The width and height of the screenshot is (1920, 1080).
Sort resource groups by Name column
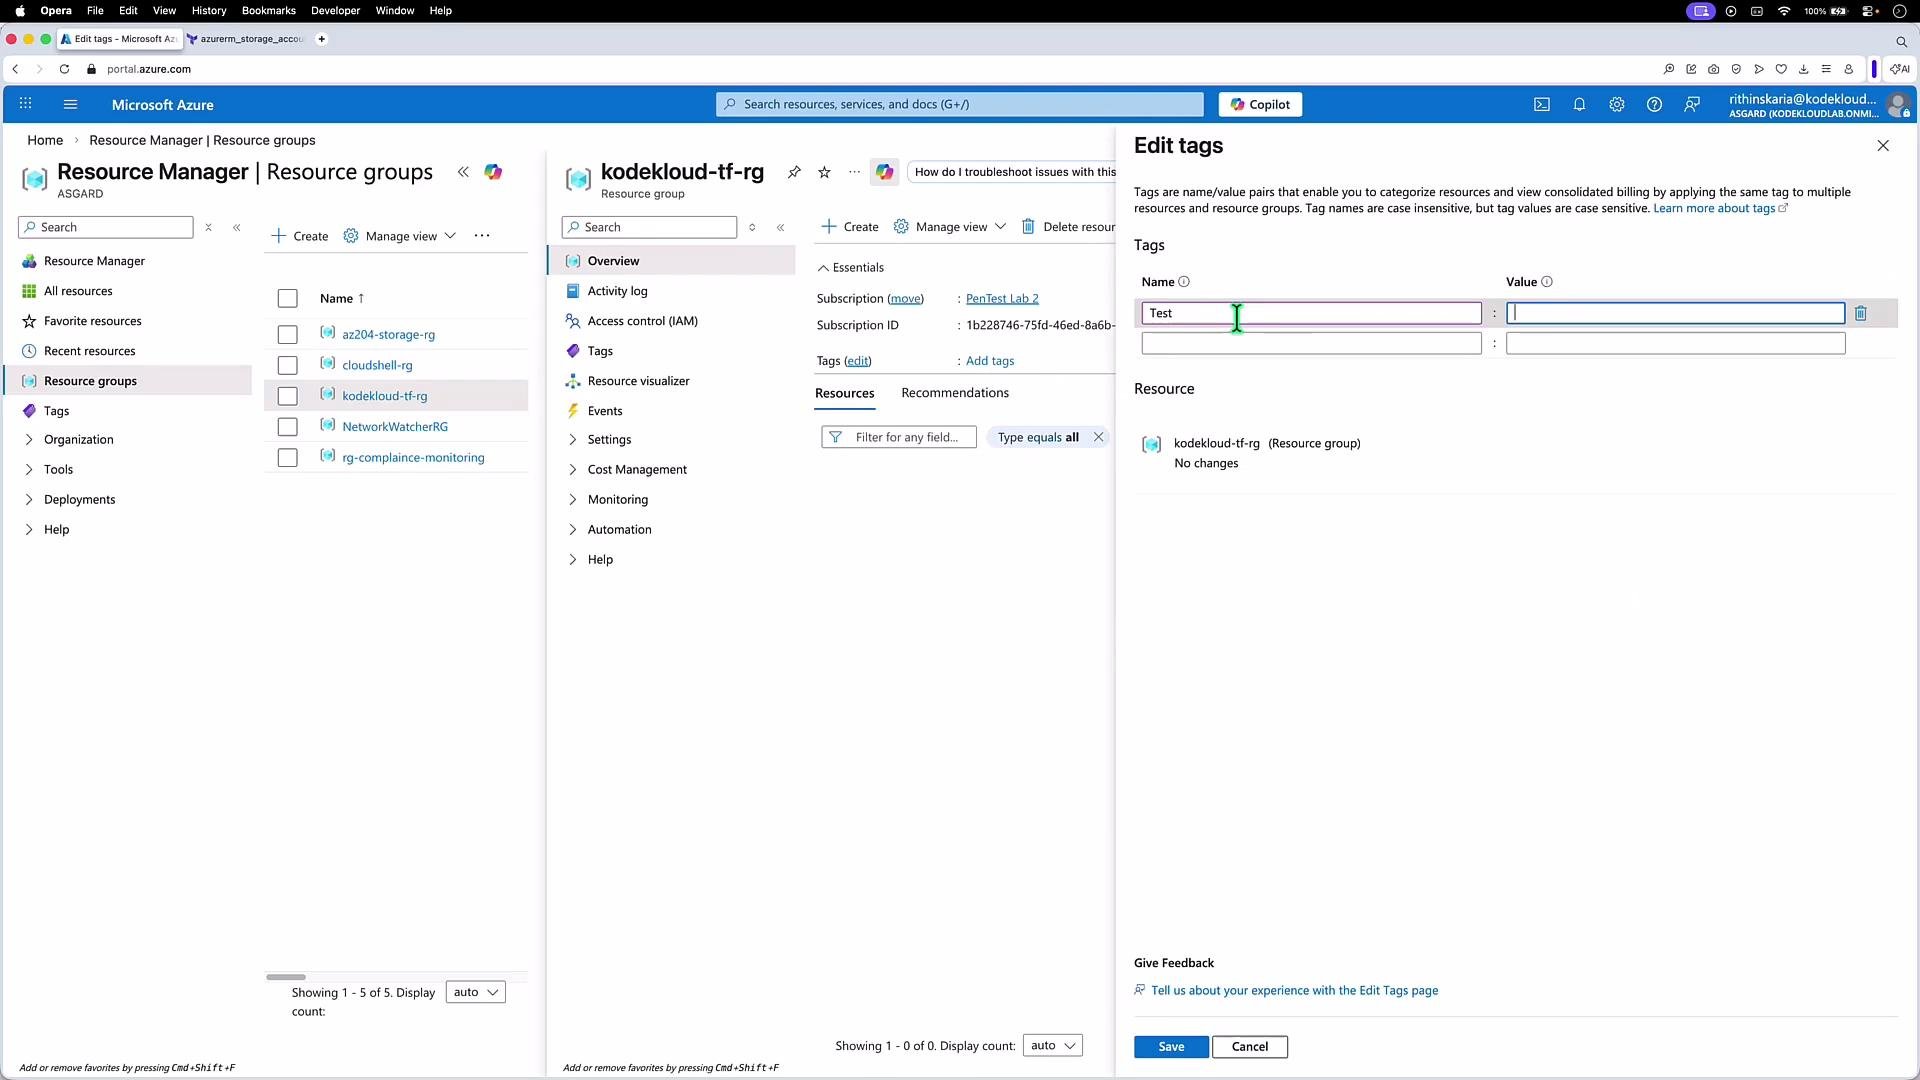pos(342,298)
